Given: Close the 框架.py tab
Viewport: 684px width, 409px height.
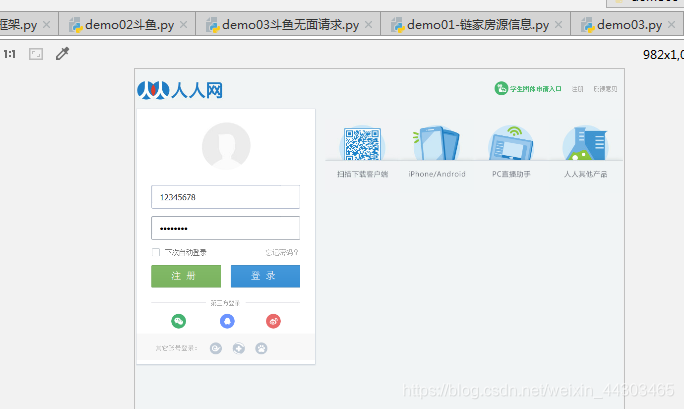Looking at the screenshot, I should (47, 25).
